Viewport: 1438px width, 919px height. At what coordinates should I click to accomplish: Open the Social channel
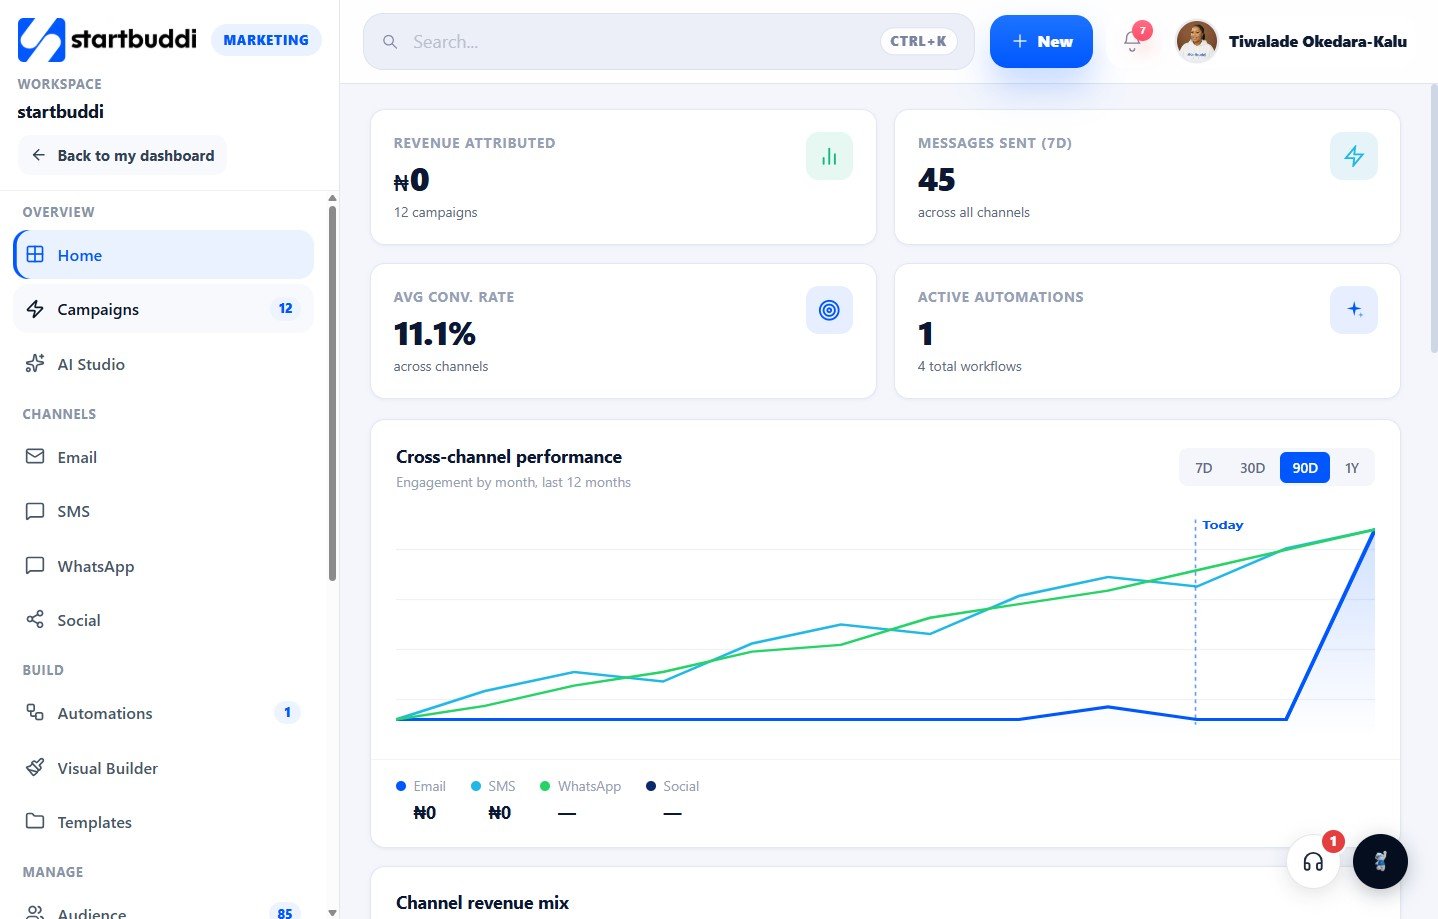(x=164, y=620)
